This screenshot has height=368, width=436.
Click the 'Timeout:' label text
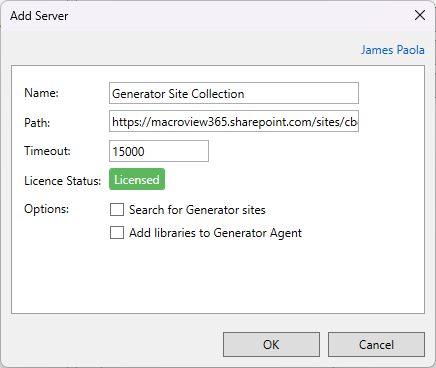pos(47,151)
